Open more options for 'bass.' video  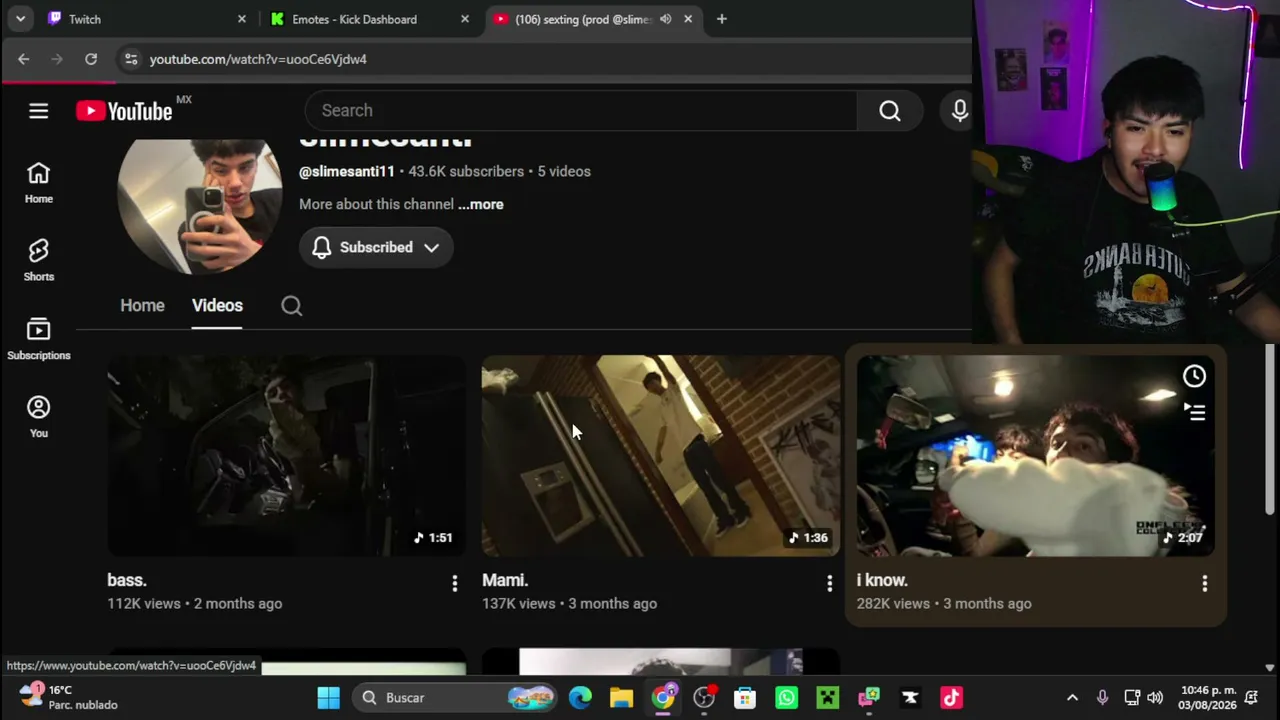tap(454, 583)
